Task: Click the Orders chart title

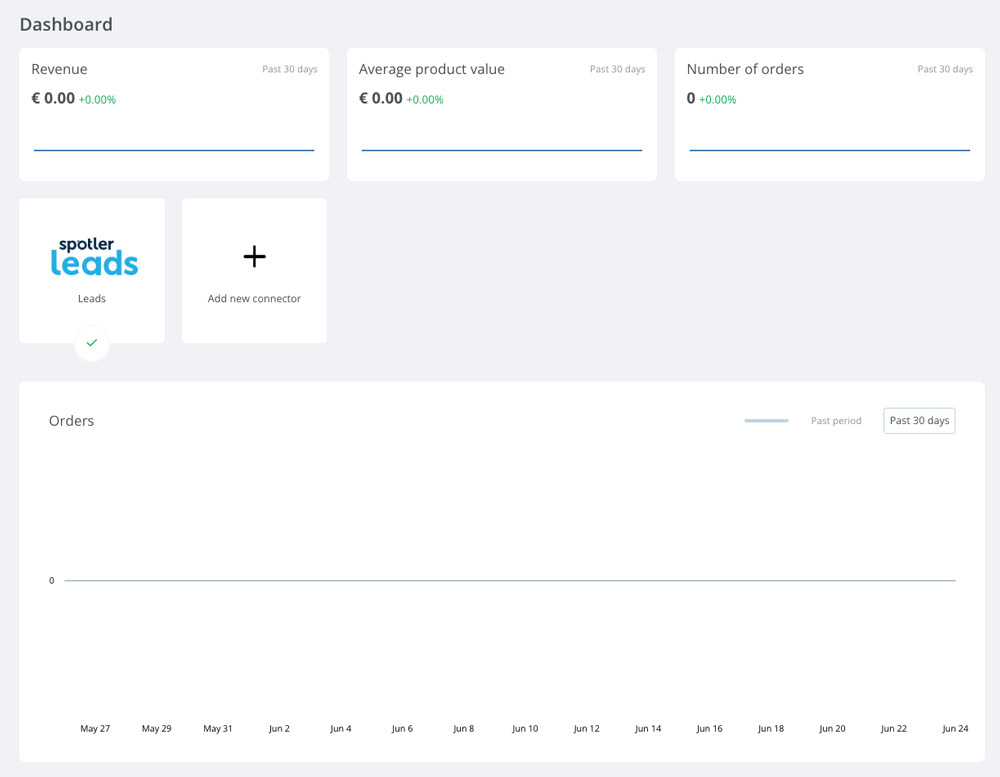Action: pos(71,420)
